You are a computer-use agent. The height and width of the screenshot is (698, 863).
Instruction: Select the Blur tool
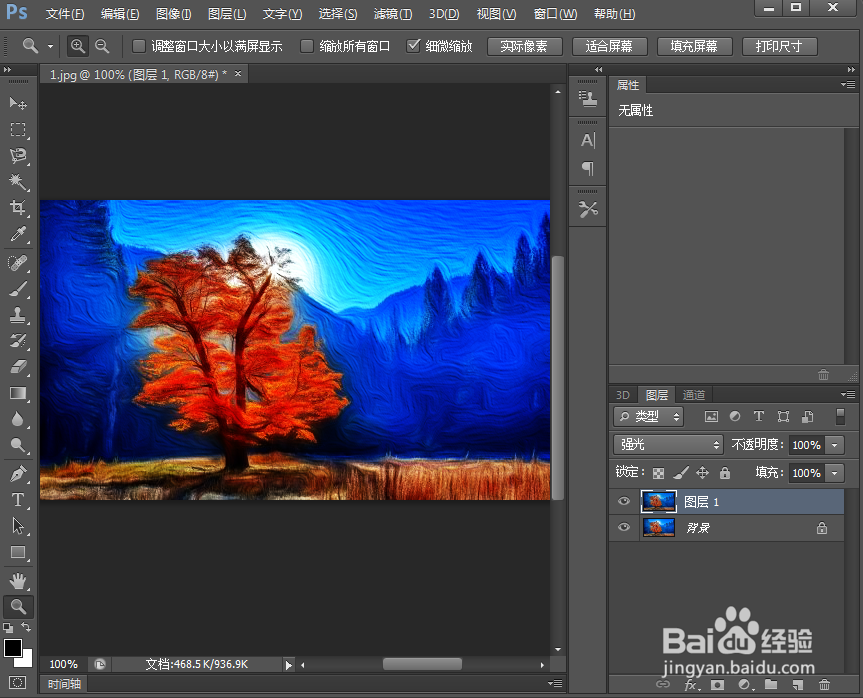pos(18,419)
